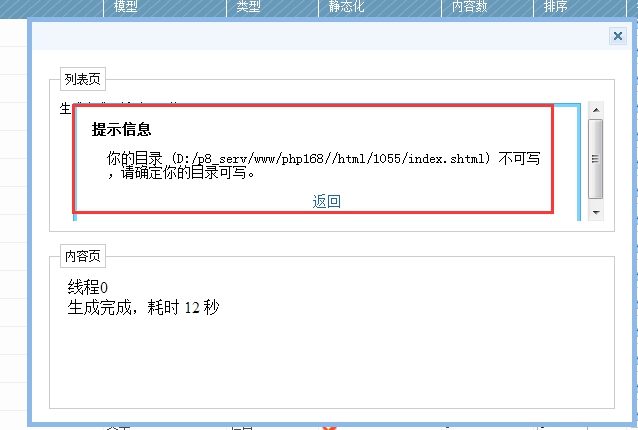The height and width of the screenshot is (430, 638).
Task: Click the red icon below the dialog
Action: [x=328, y=426]
